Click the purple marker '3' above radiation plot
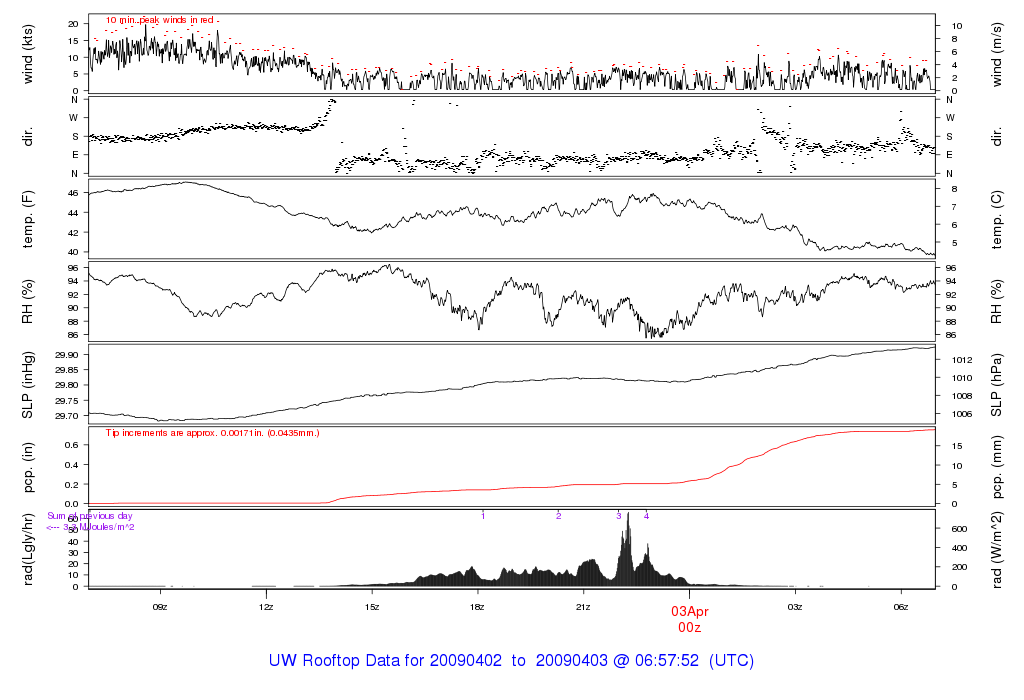 [x=618, y=516]
